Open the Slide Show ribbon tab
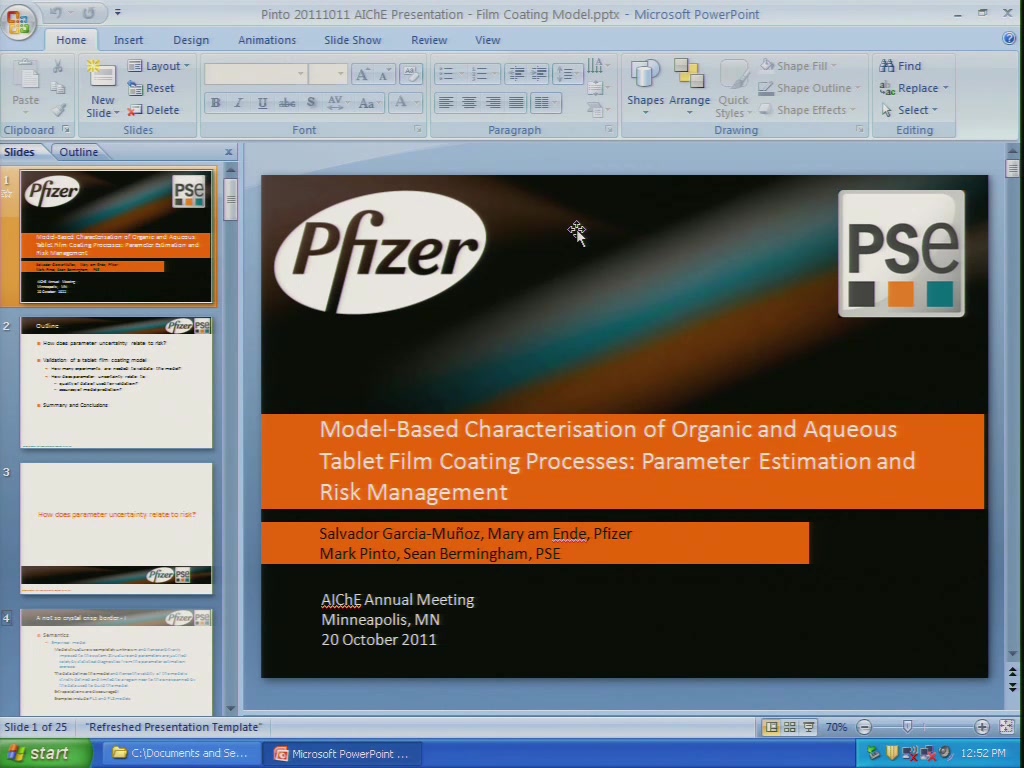The height and width of the screenshot is (768, 1024). point(352,40)
